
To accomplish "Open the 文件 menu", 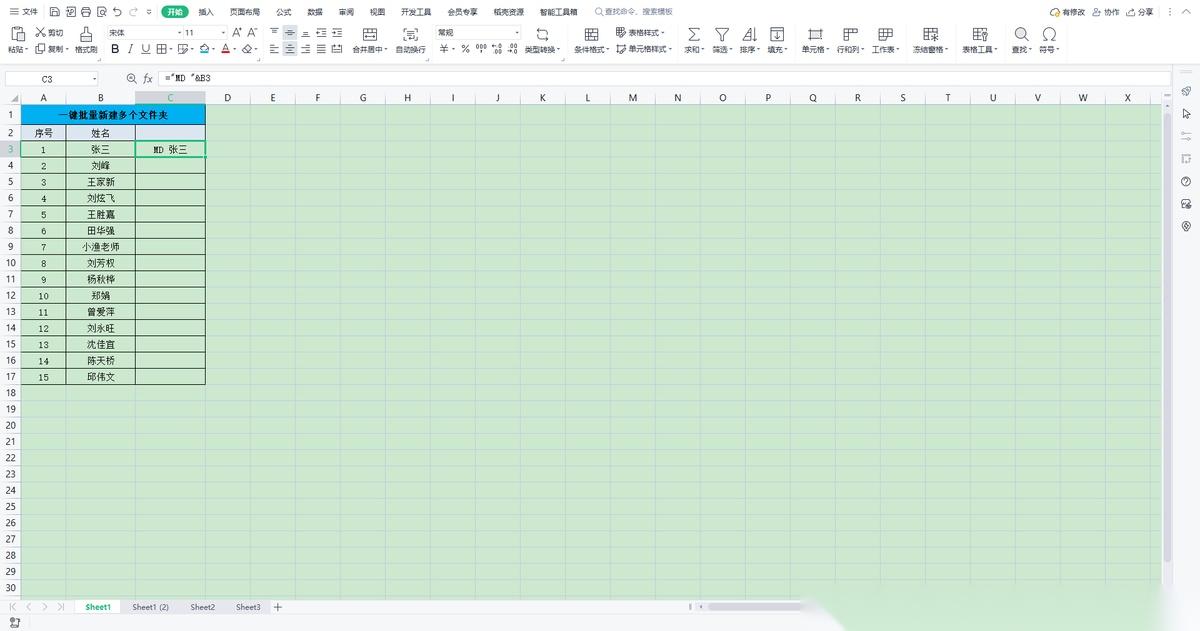I will (x=24, y=12).
